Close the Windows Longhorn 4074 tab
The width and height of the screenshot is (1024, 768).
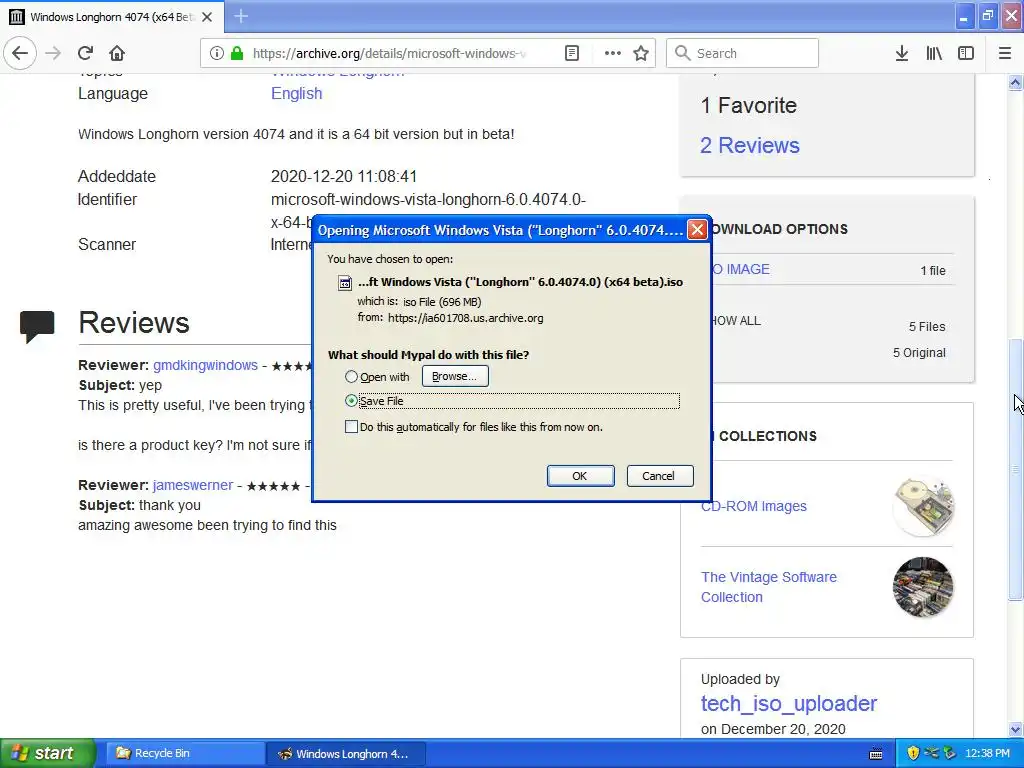coord(207,17)
